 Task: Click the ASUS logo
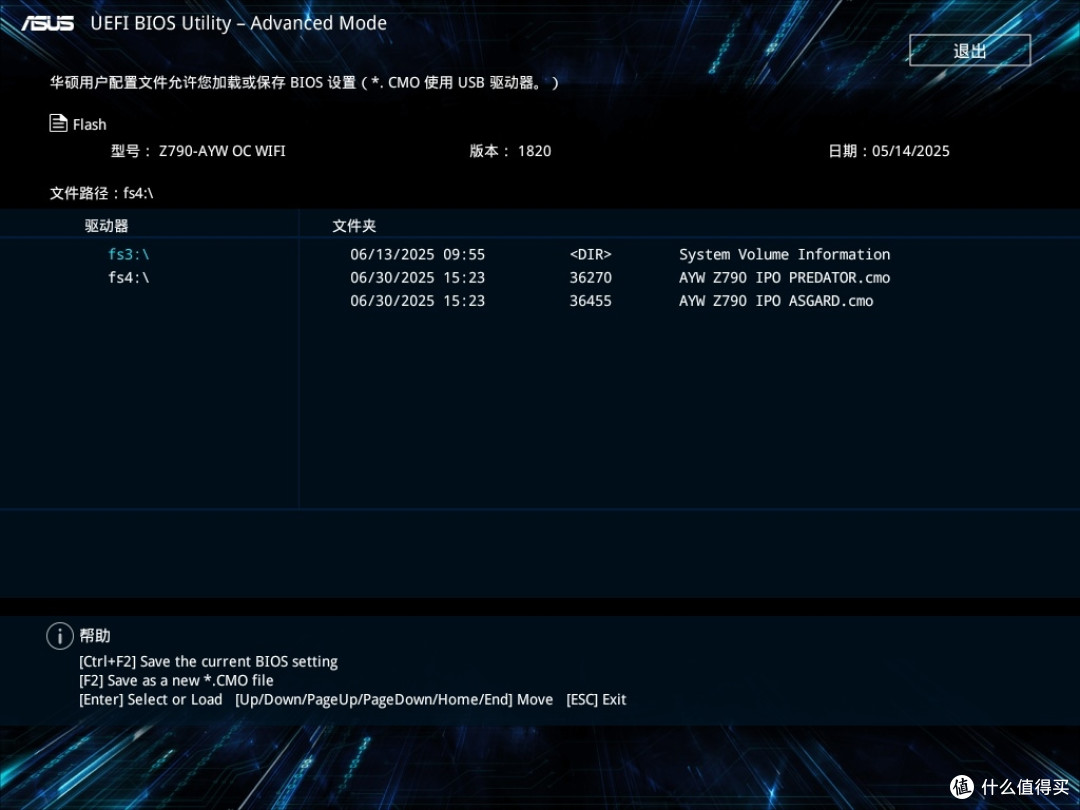click(48, 23)
